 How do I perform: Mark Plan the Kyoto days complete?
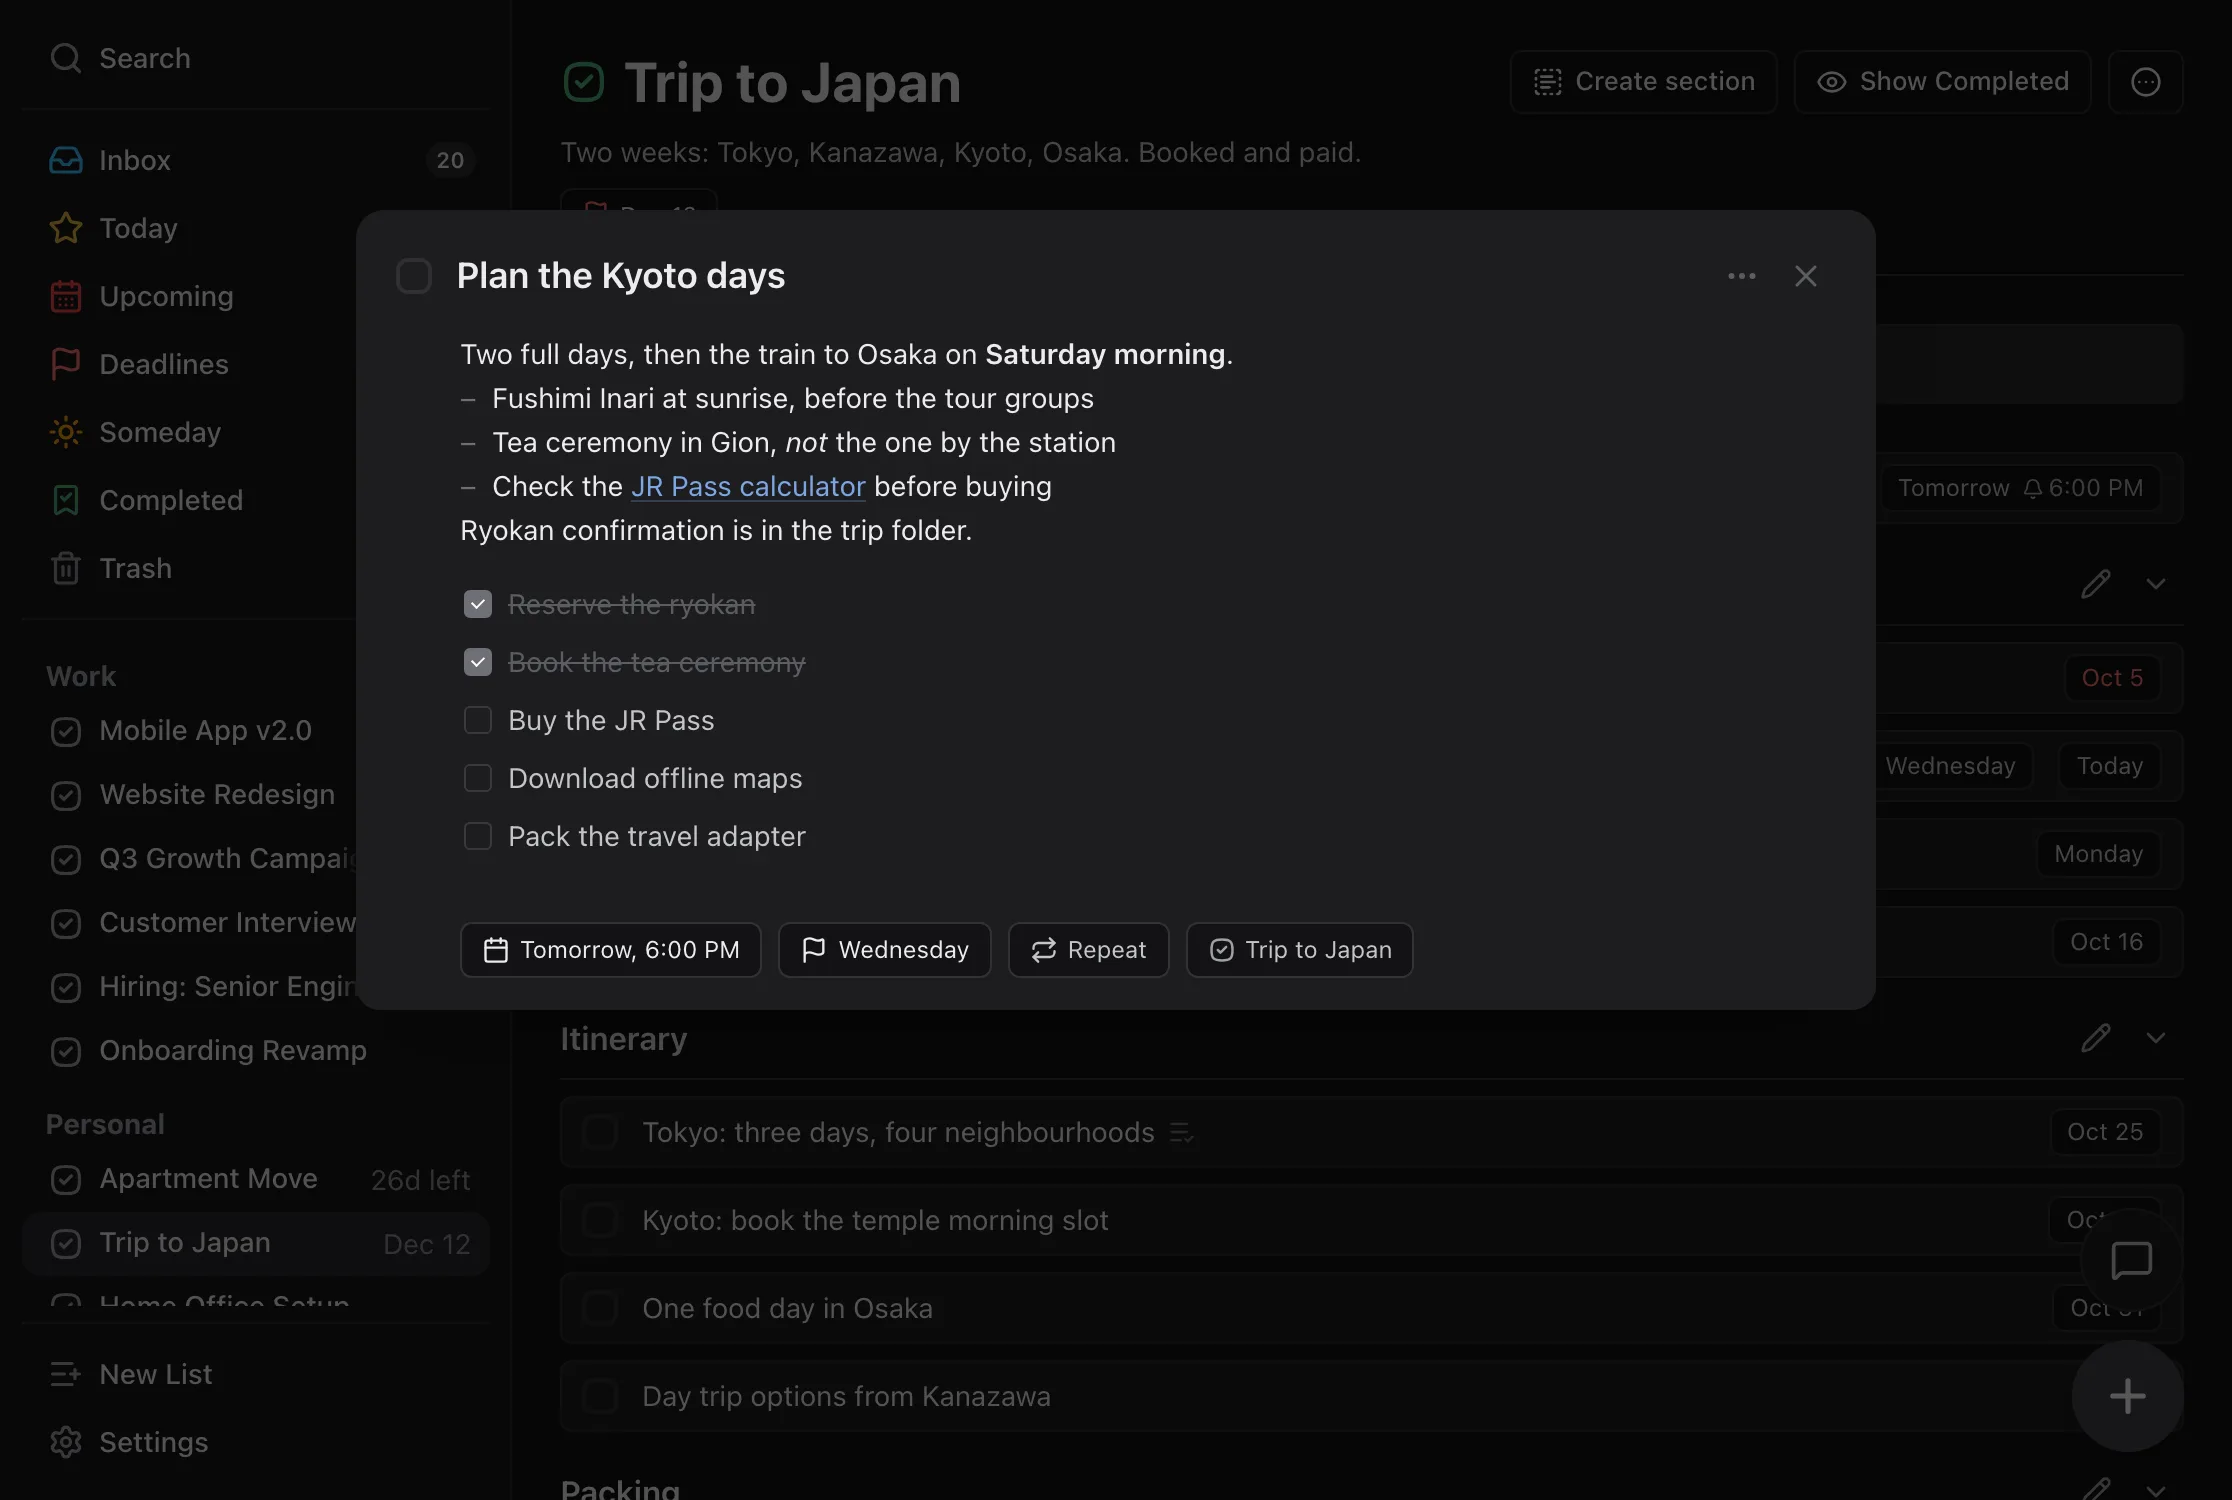click(414, 276)
